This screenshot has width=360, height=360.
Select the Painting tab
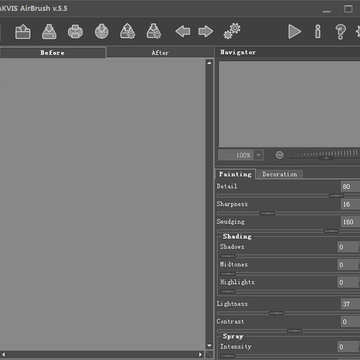pos(235,174)
